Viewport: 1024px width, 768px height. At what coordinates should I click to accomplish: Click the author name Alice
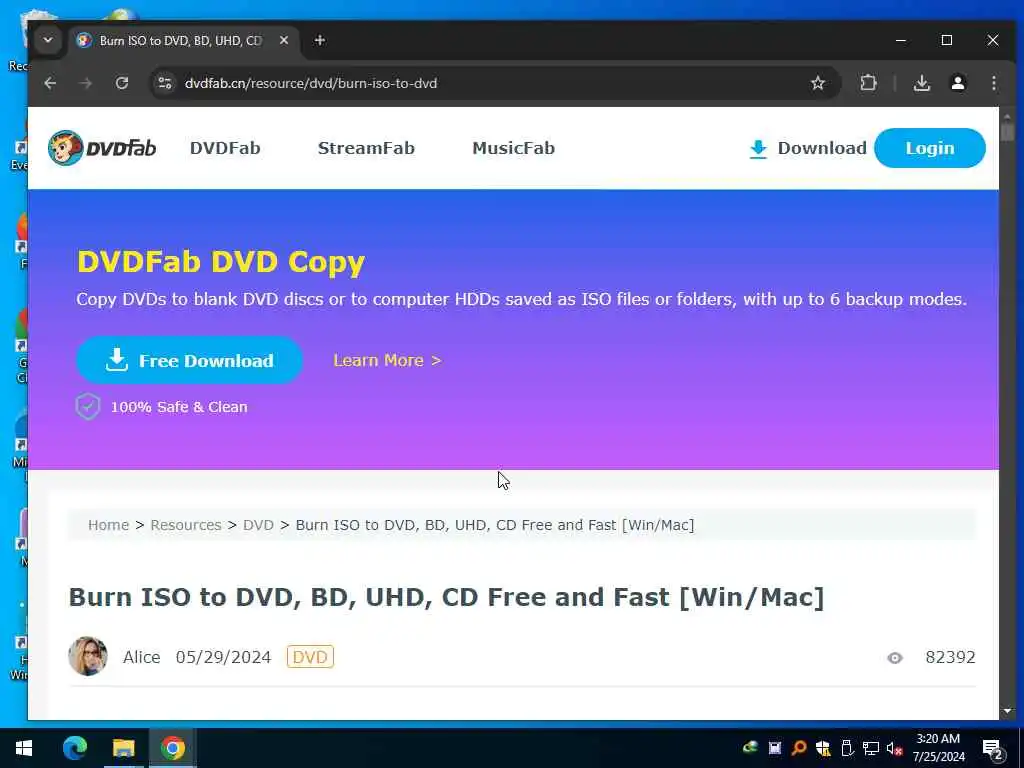click(142, 657)
